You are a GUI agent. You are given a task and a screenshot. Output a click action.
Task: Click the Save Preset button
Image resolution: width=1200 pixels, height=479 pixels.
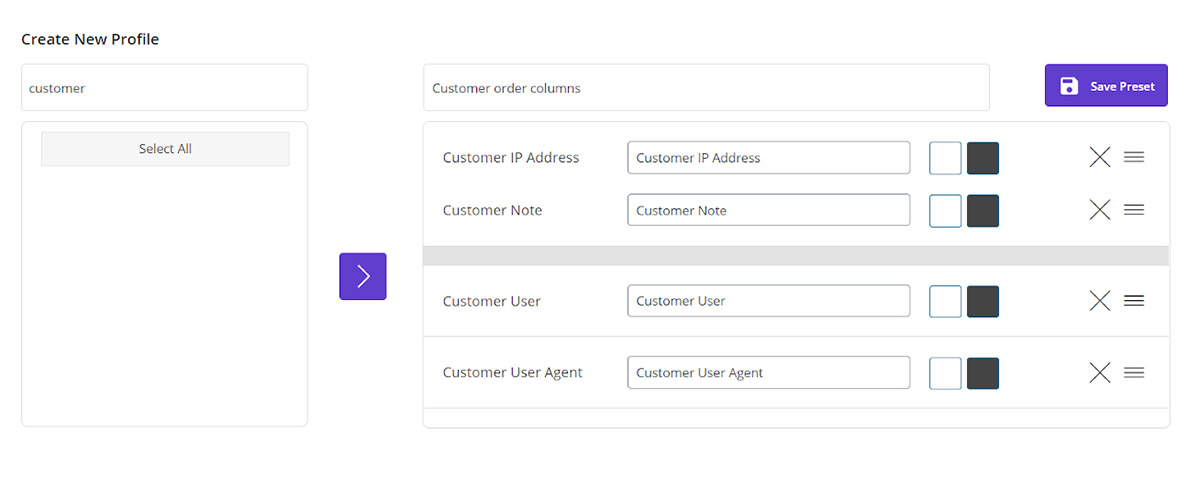(x=1106, y=86)
